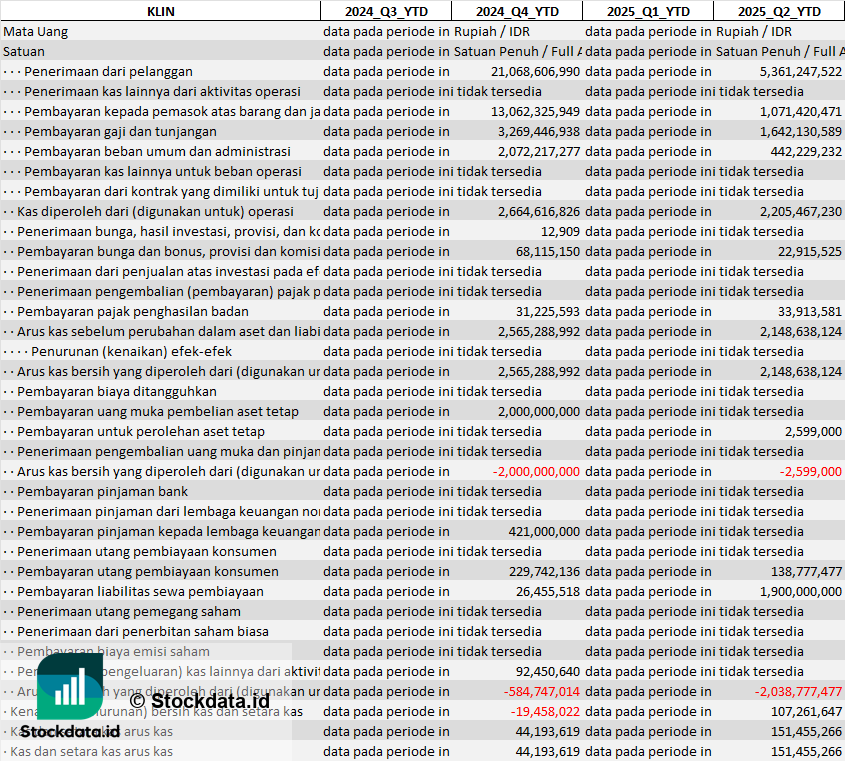Select value 2,000,000,000 in black
This screenshot has width=845, height=761.
[x=539, y=411]
